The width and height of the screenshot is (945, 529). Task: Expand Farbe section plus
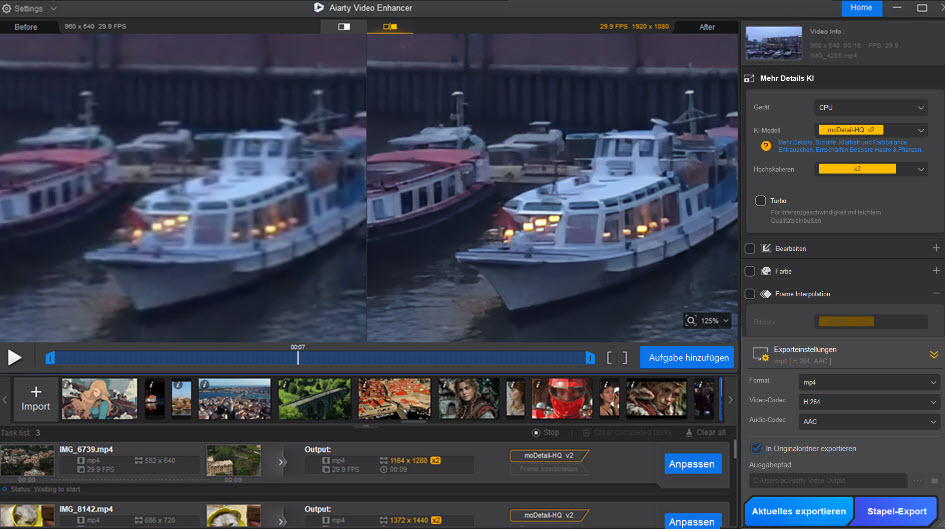coord(936,271)
